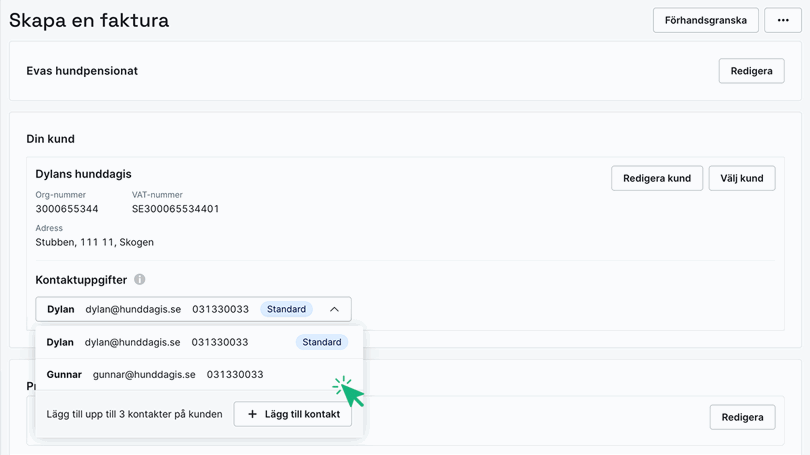Collapse contact dropdown using the chevron arrow
This screenshot has height=455, width=810.
[x=334, y=310]
